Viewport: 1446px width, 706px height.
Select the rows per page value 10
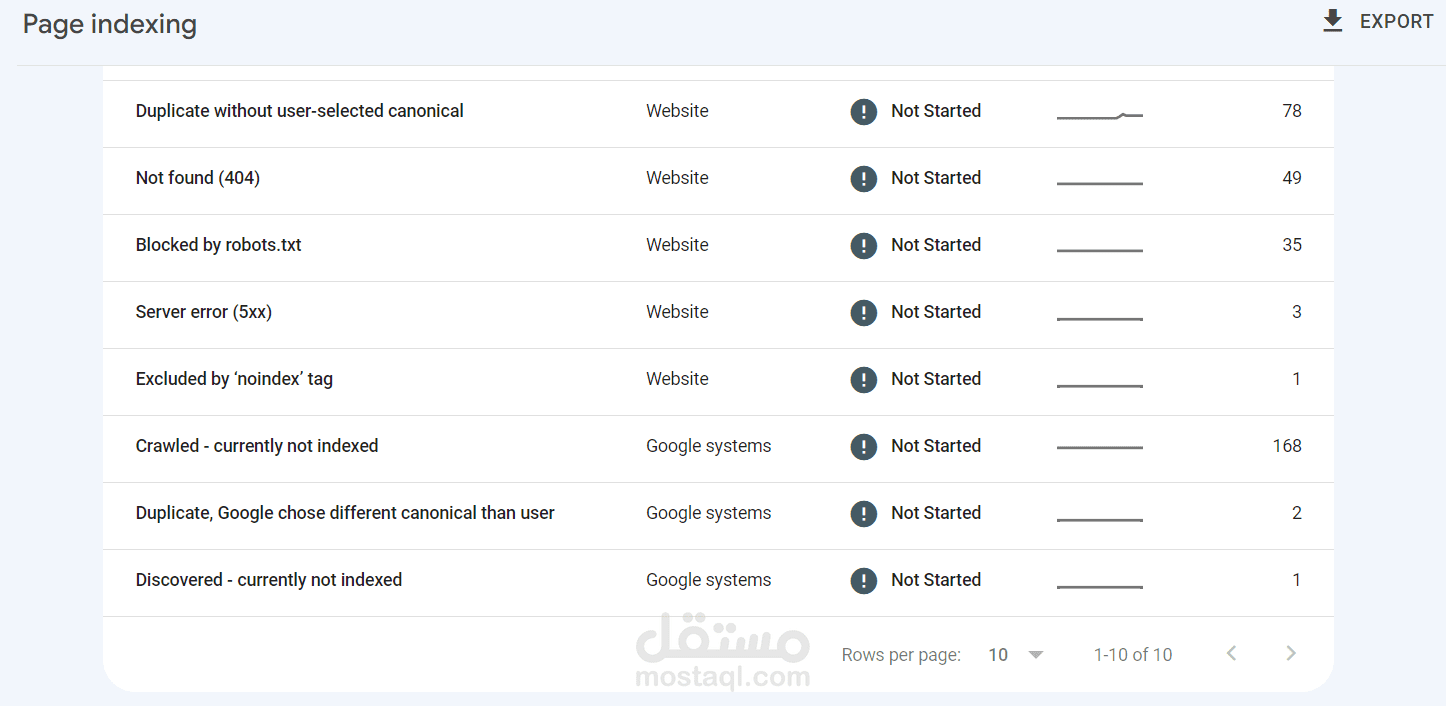pyautogui.click(x=998, y=655)
